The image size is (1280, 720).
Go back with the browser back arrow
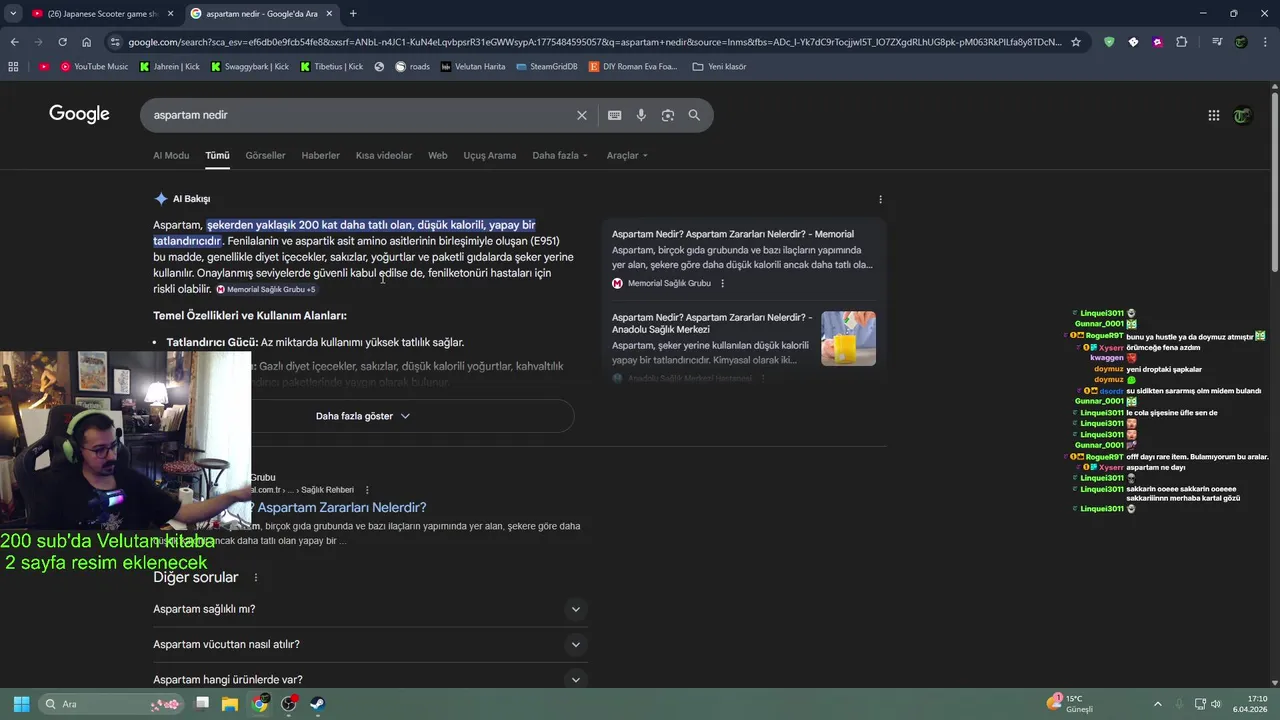(x=14, y=42)
